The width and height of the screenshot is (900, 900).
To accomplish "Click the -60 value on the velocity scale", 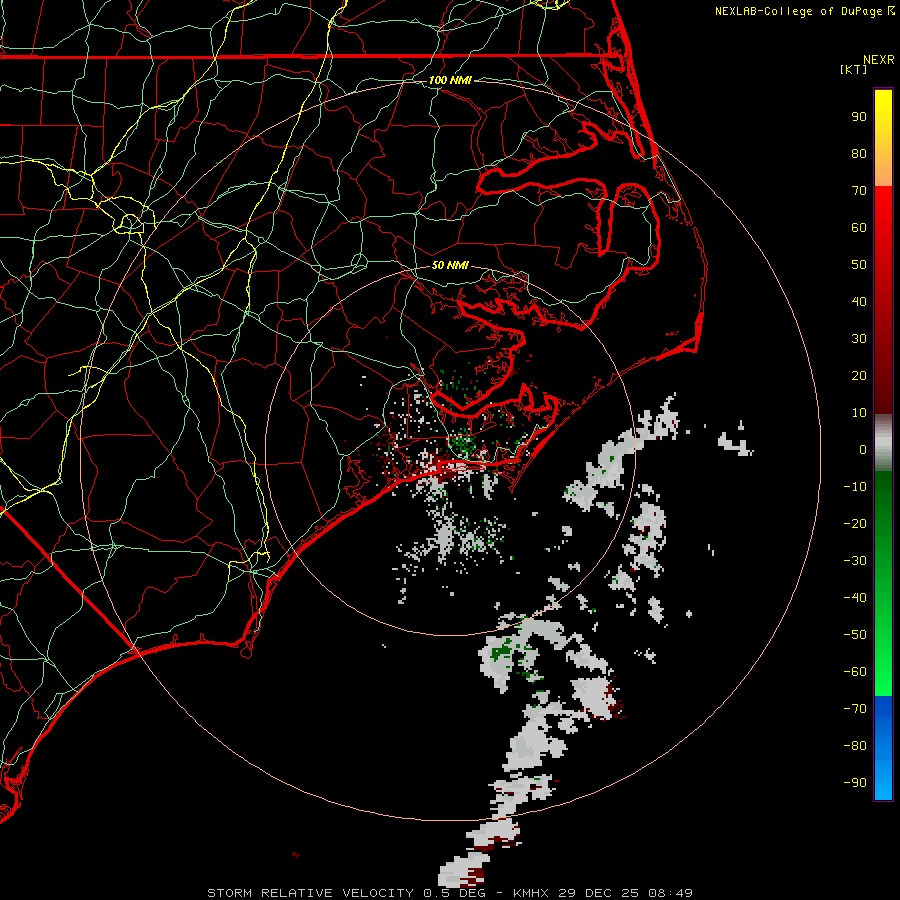I will (x=855, y=672).
